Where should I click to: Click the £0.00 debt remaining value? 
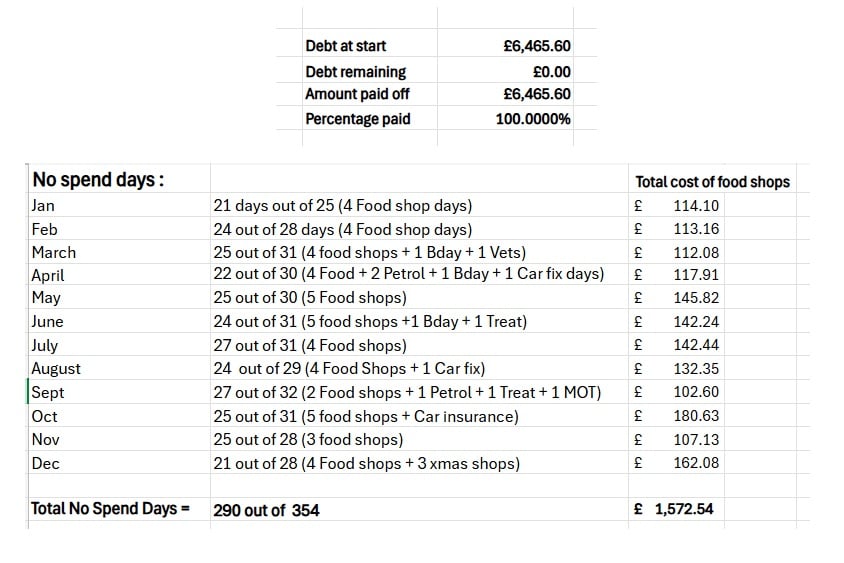point(551,72)
